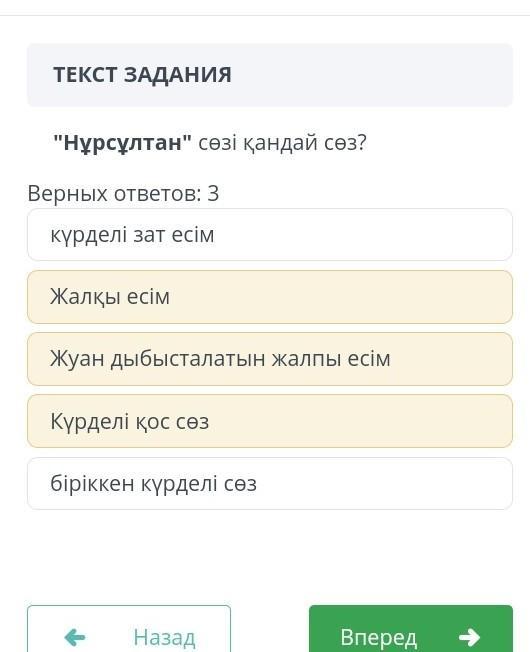Click the 'Верных ответов: 3' label
Image resolution: width=530 pixels, height=652 pixels.
coord(123,193)
